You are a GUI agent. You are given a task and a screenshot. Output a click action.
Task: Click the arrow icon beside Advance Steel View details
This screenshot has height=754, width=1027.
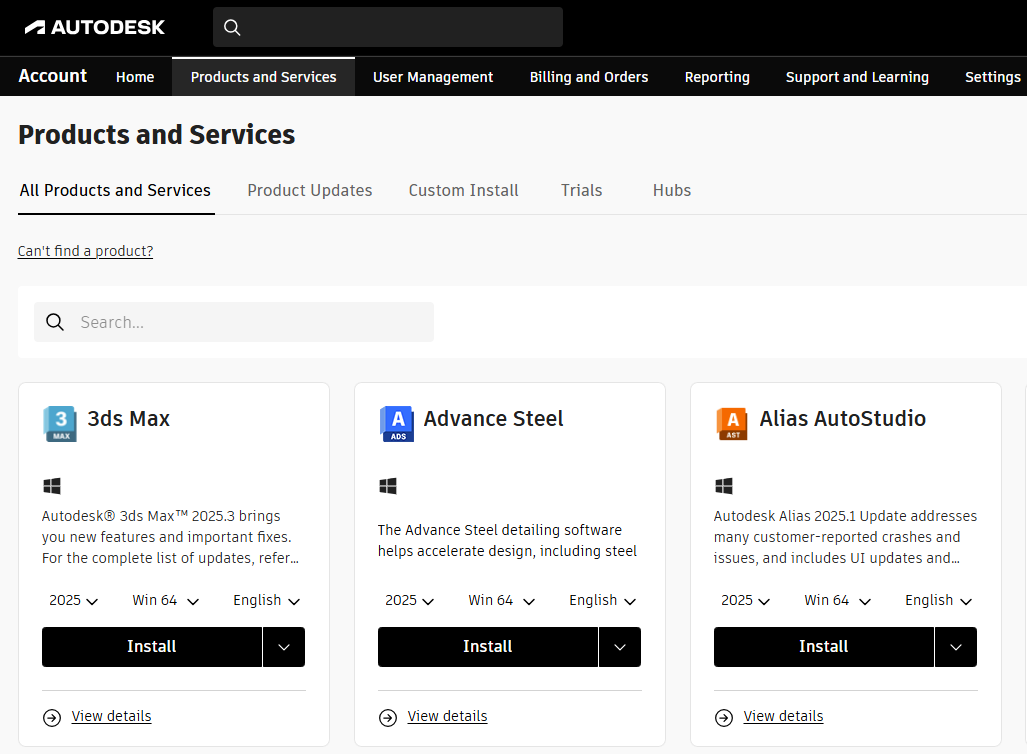pos(388,717)
